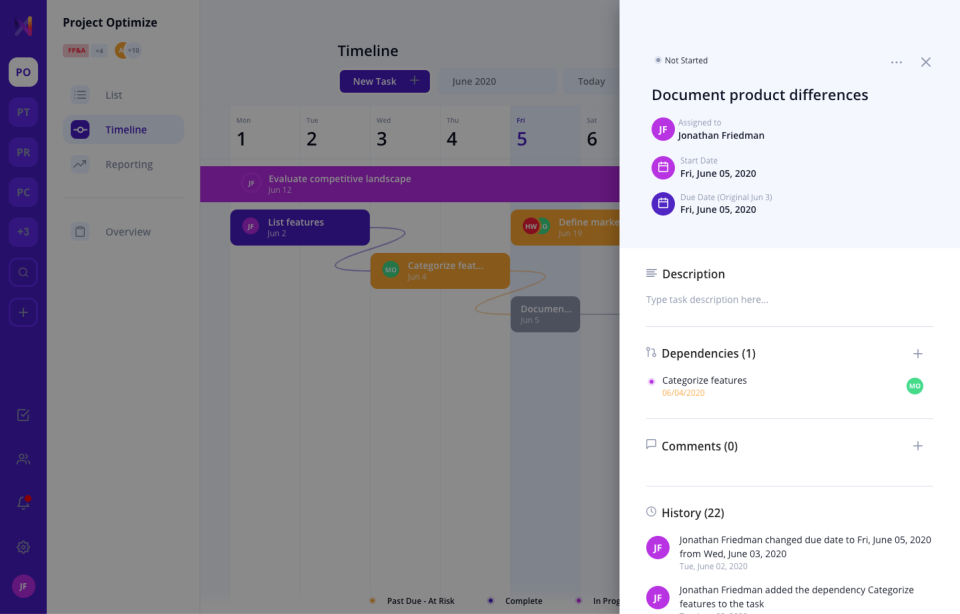
Task: Jump to Today on the timeline
Action: pos(591,81)
